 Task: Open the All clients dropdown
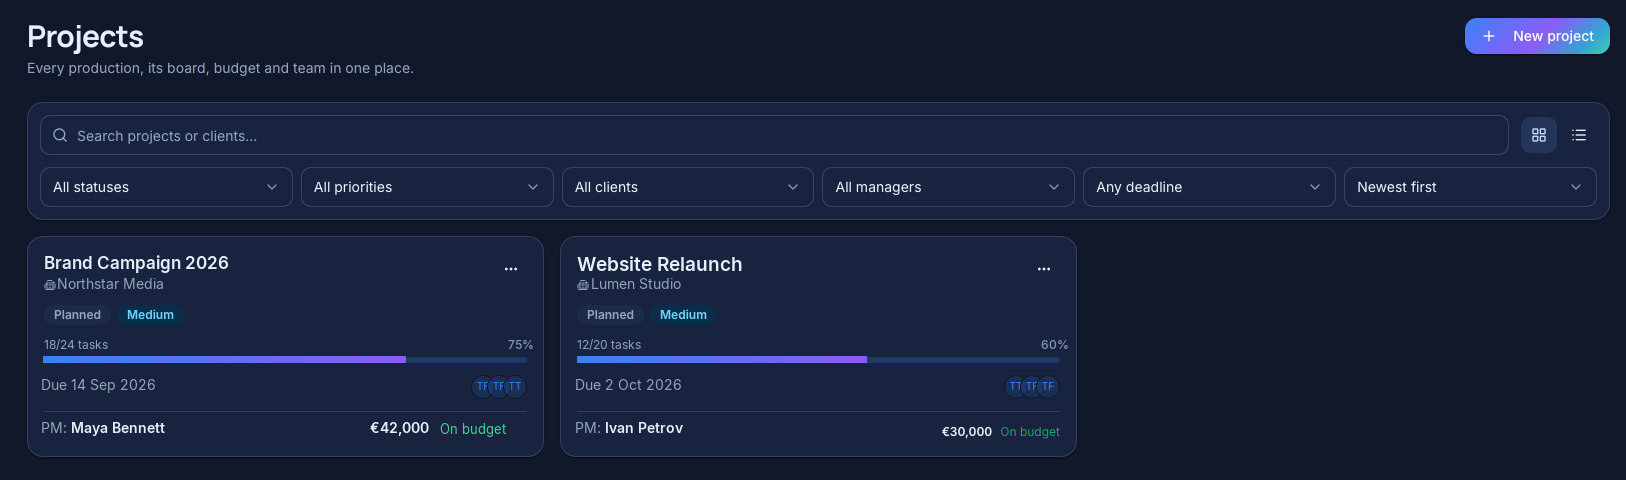(688, 187)
